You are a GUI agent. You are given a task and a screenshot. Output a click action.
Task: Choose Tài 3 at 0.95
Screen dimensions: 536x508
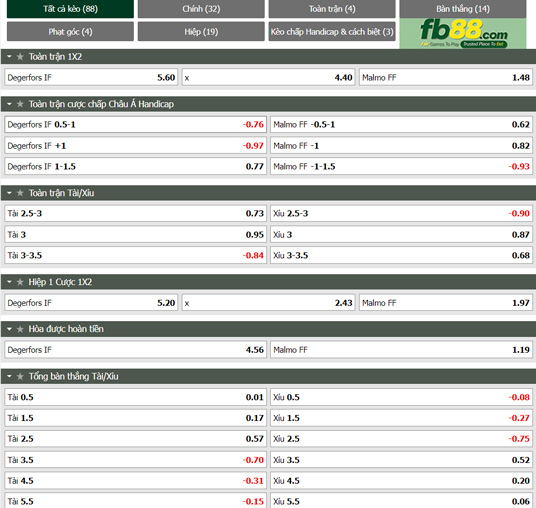pos(135,235)
